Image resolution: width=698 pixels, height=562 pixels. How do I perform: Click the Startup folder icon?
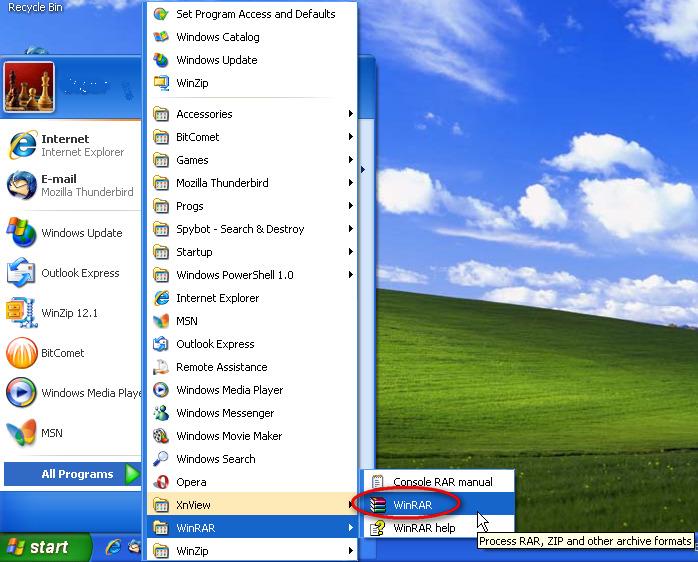point(161,252)
